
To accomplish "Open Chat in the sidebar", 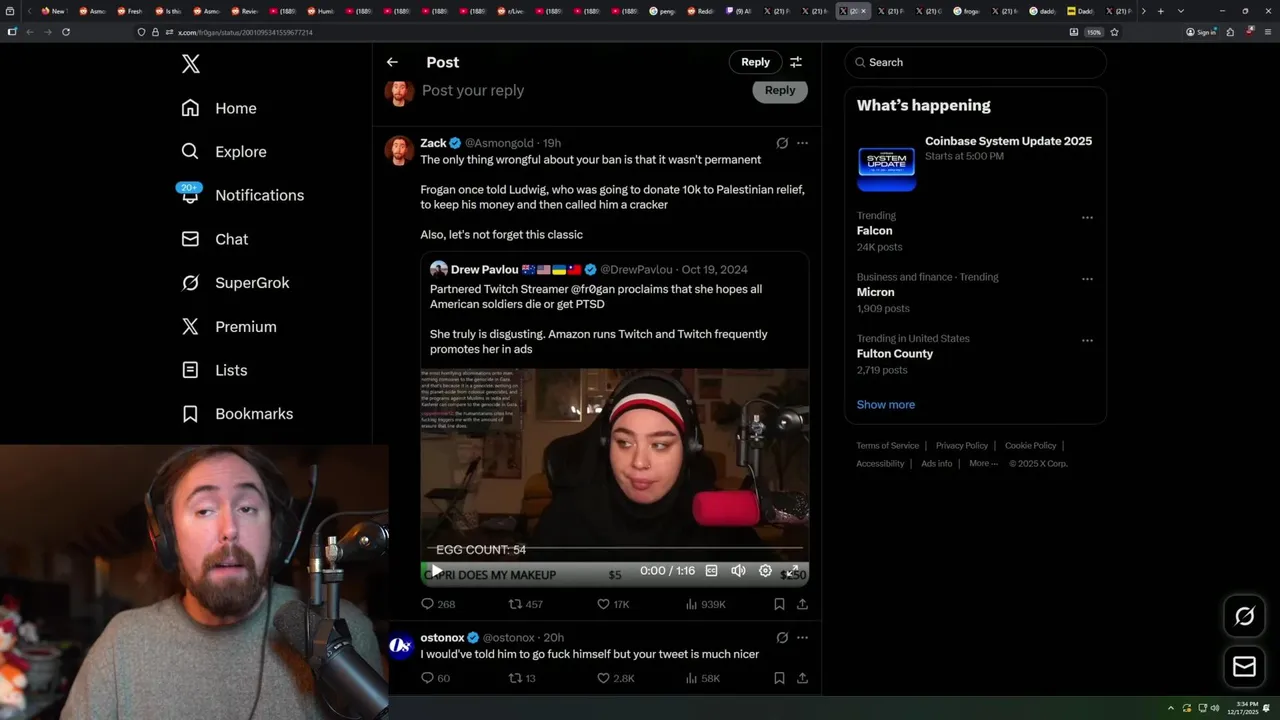I will 215,239.
